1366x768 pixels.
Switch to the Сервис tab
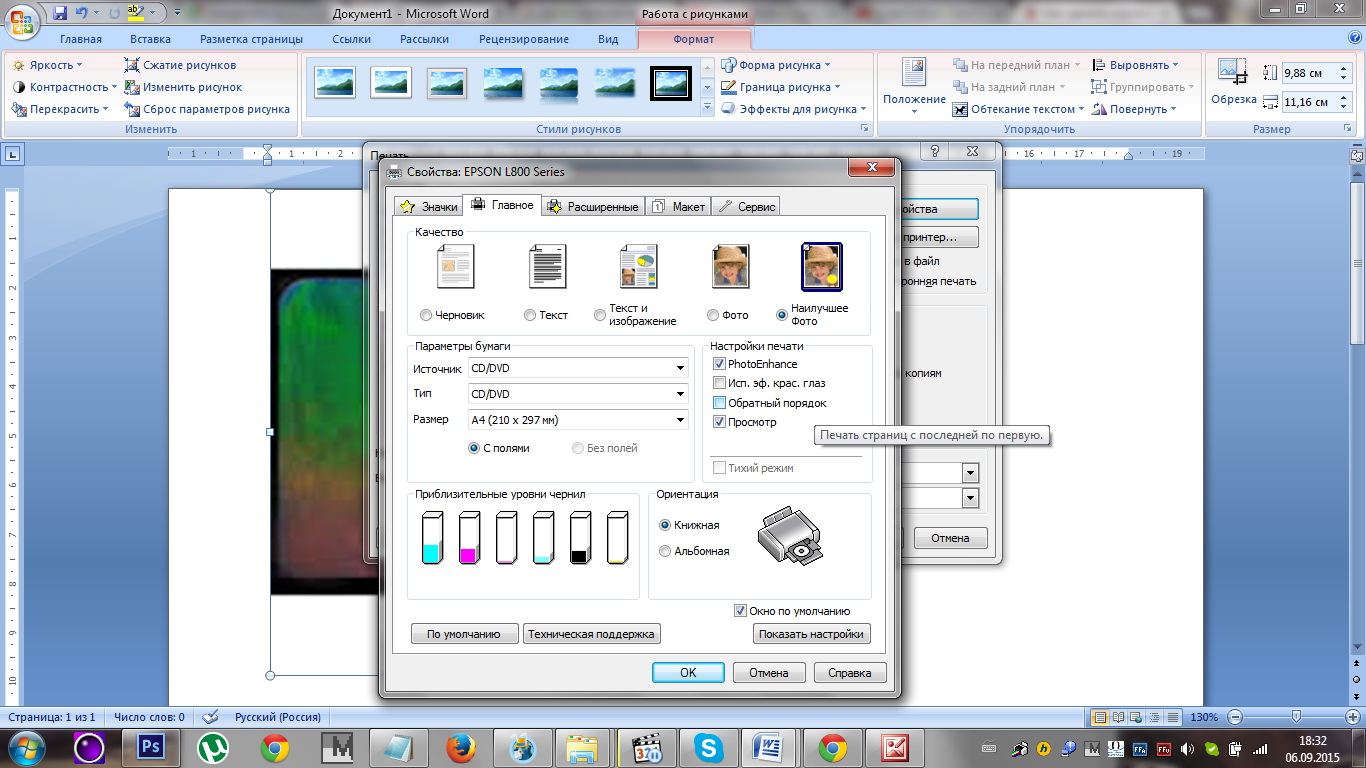(746, 207)
